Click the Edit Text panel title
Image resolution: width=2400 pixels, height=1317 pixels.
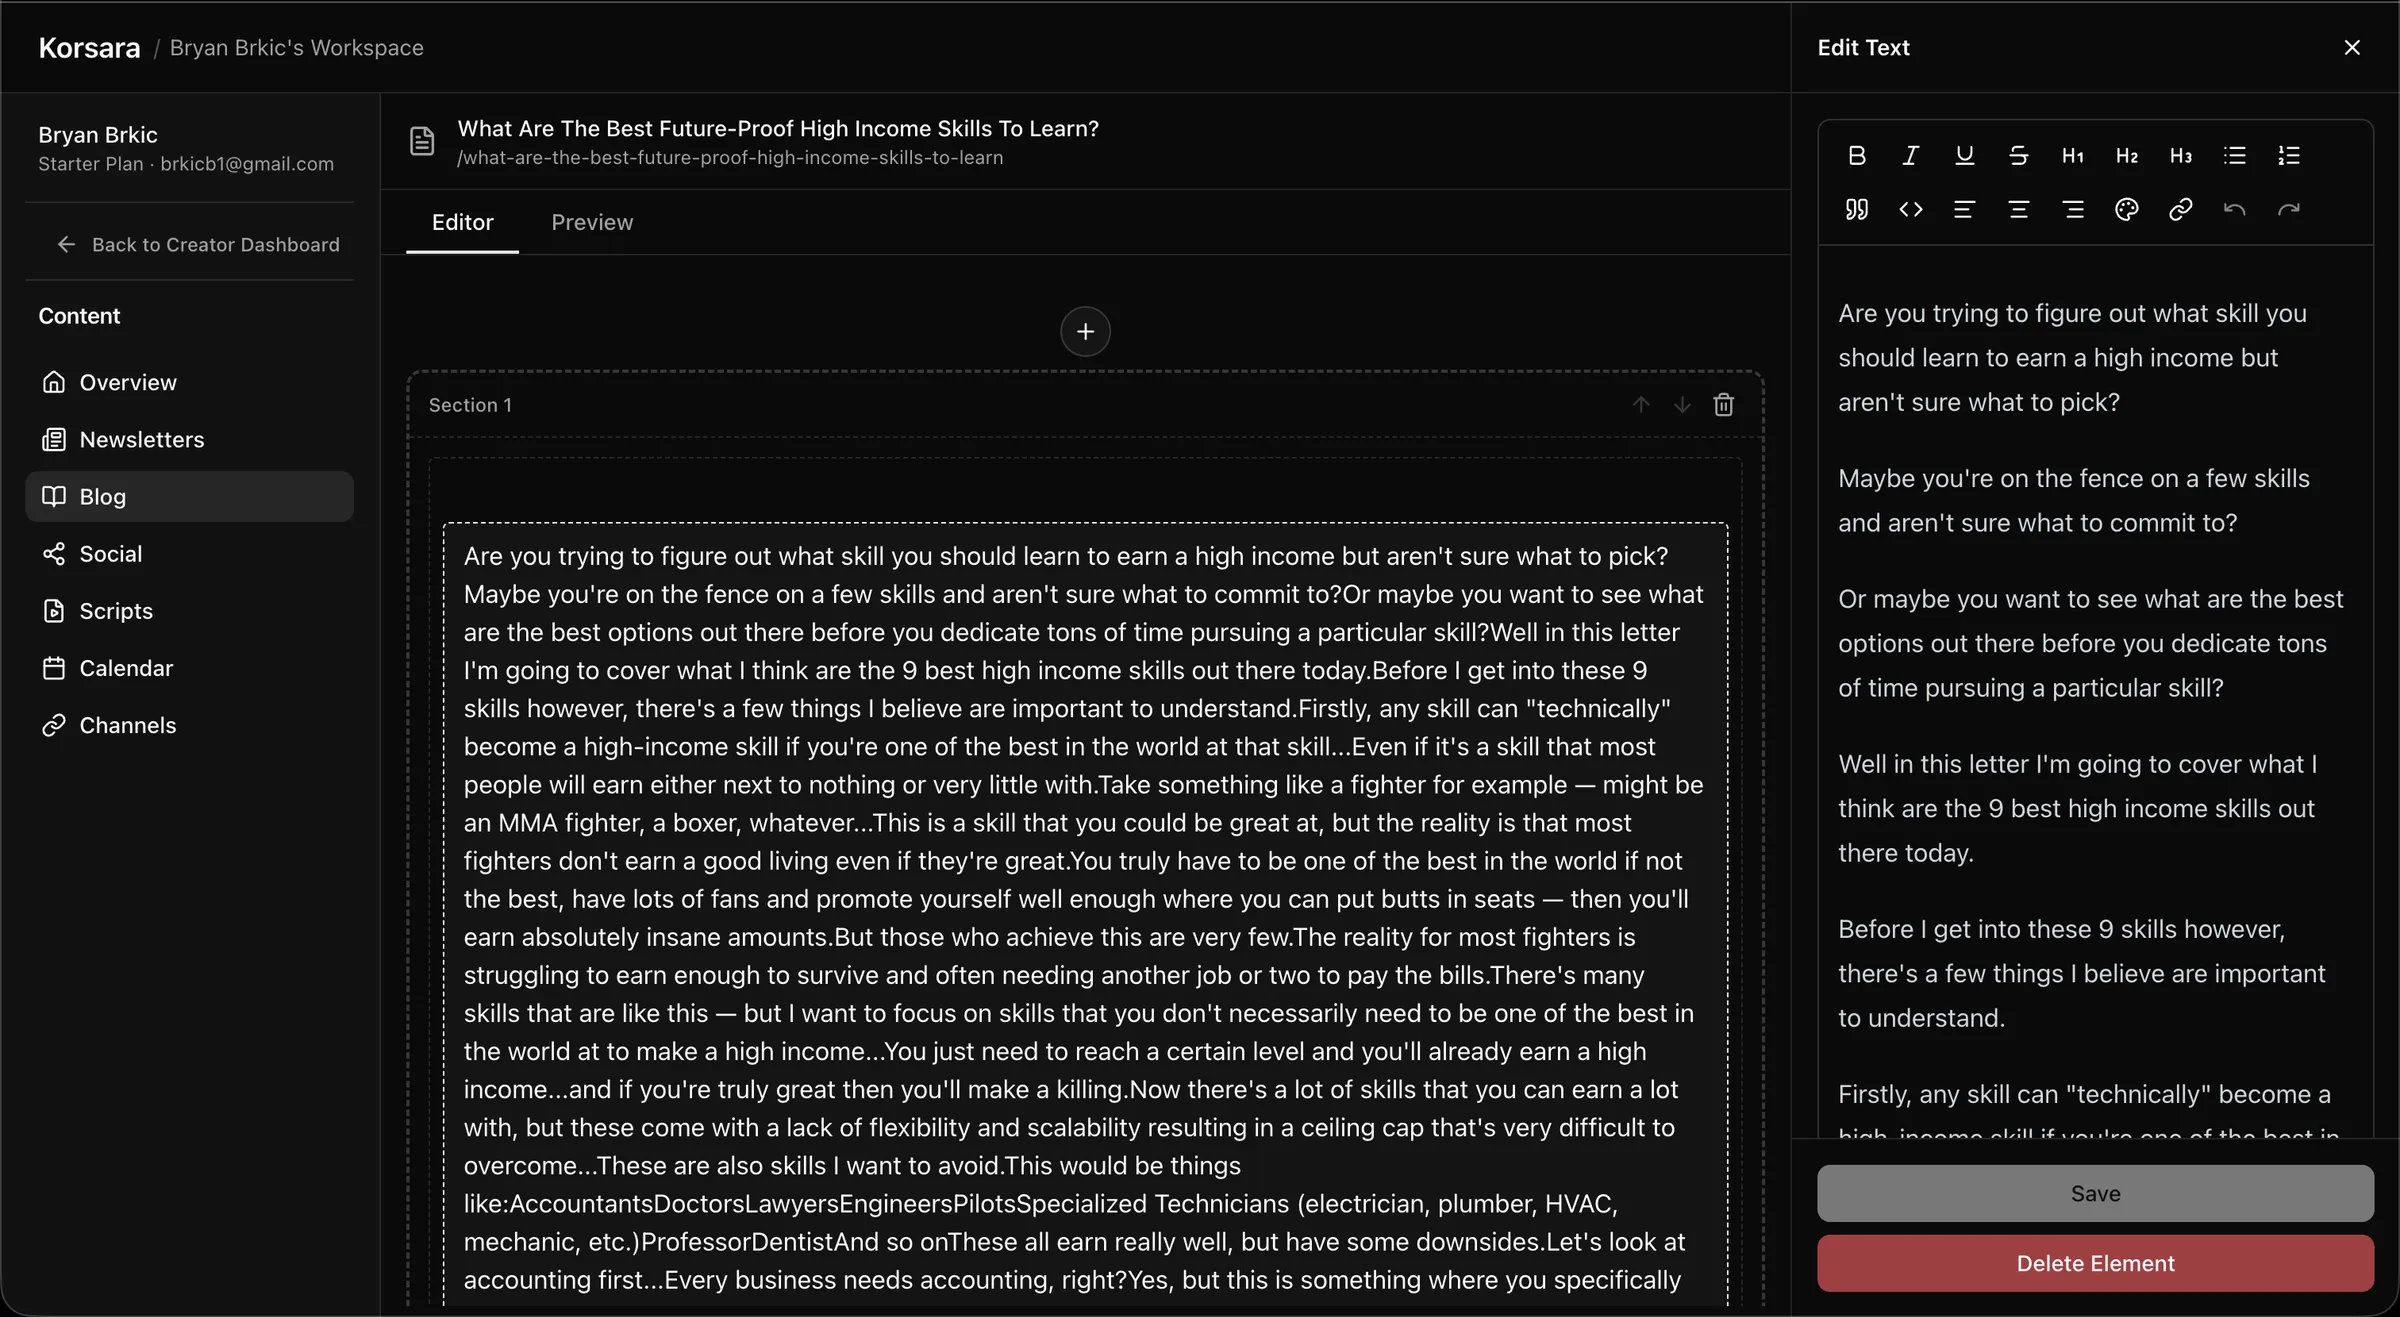[x=1863, y=47]
